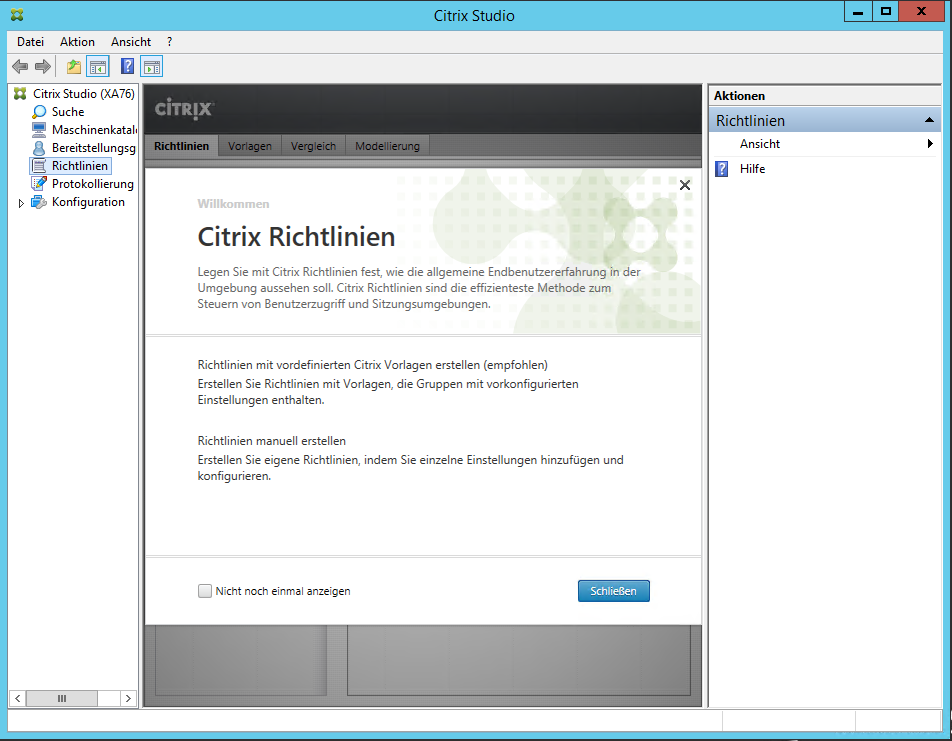
Task: Click the Richtlinien list icon in the tree
Action: click(x=39, y=166)
